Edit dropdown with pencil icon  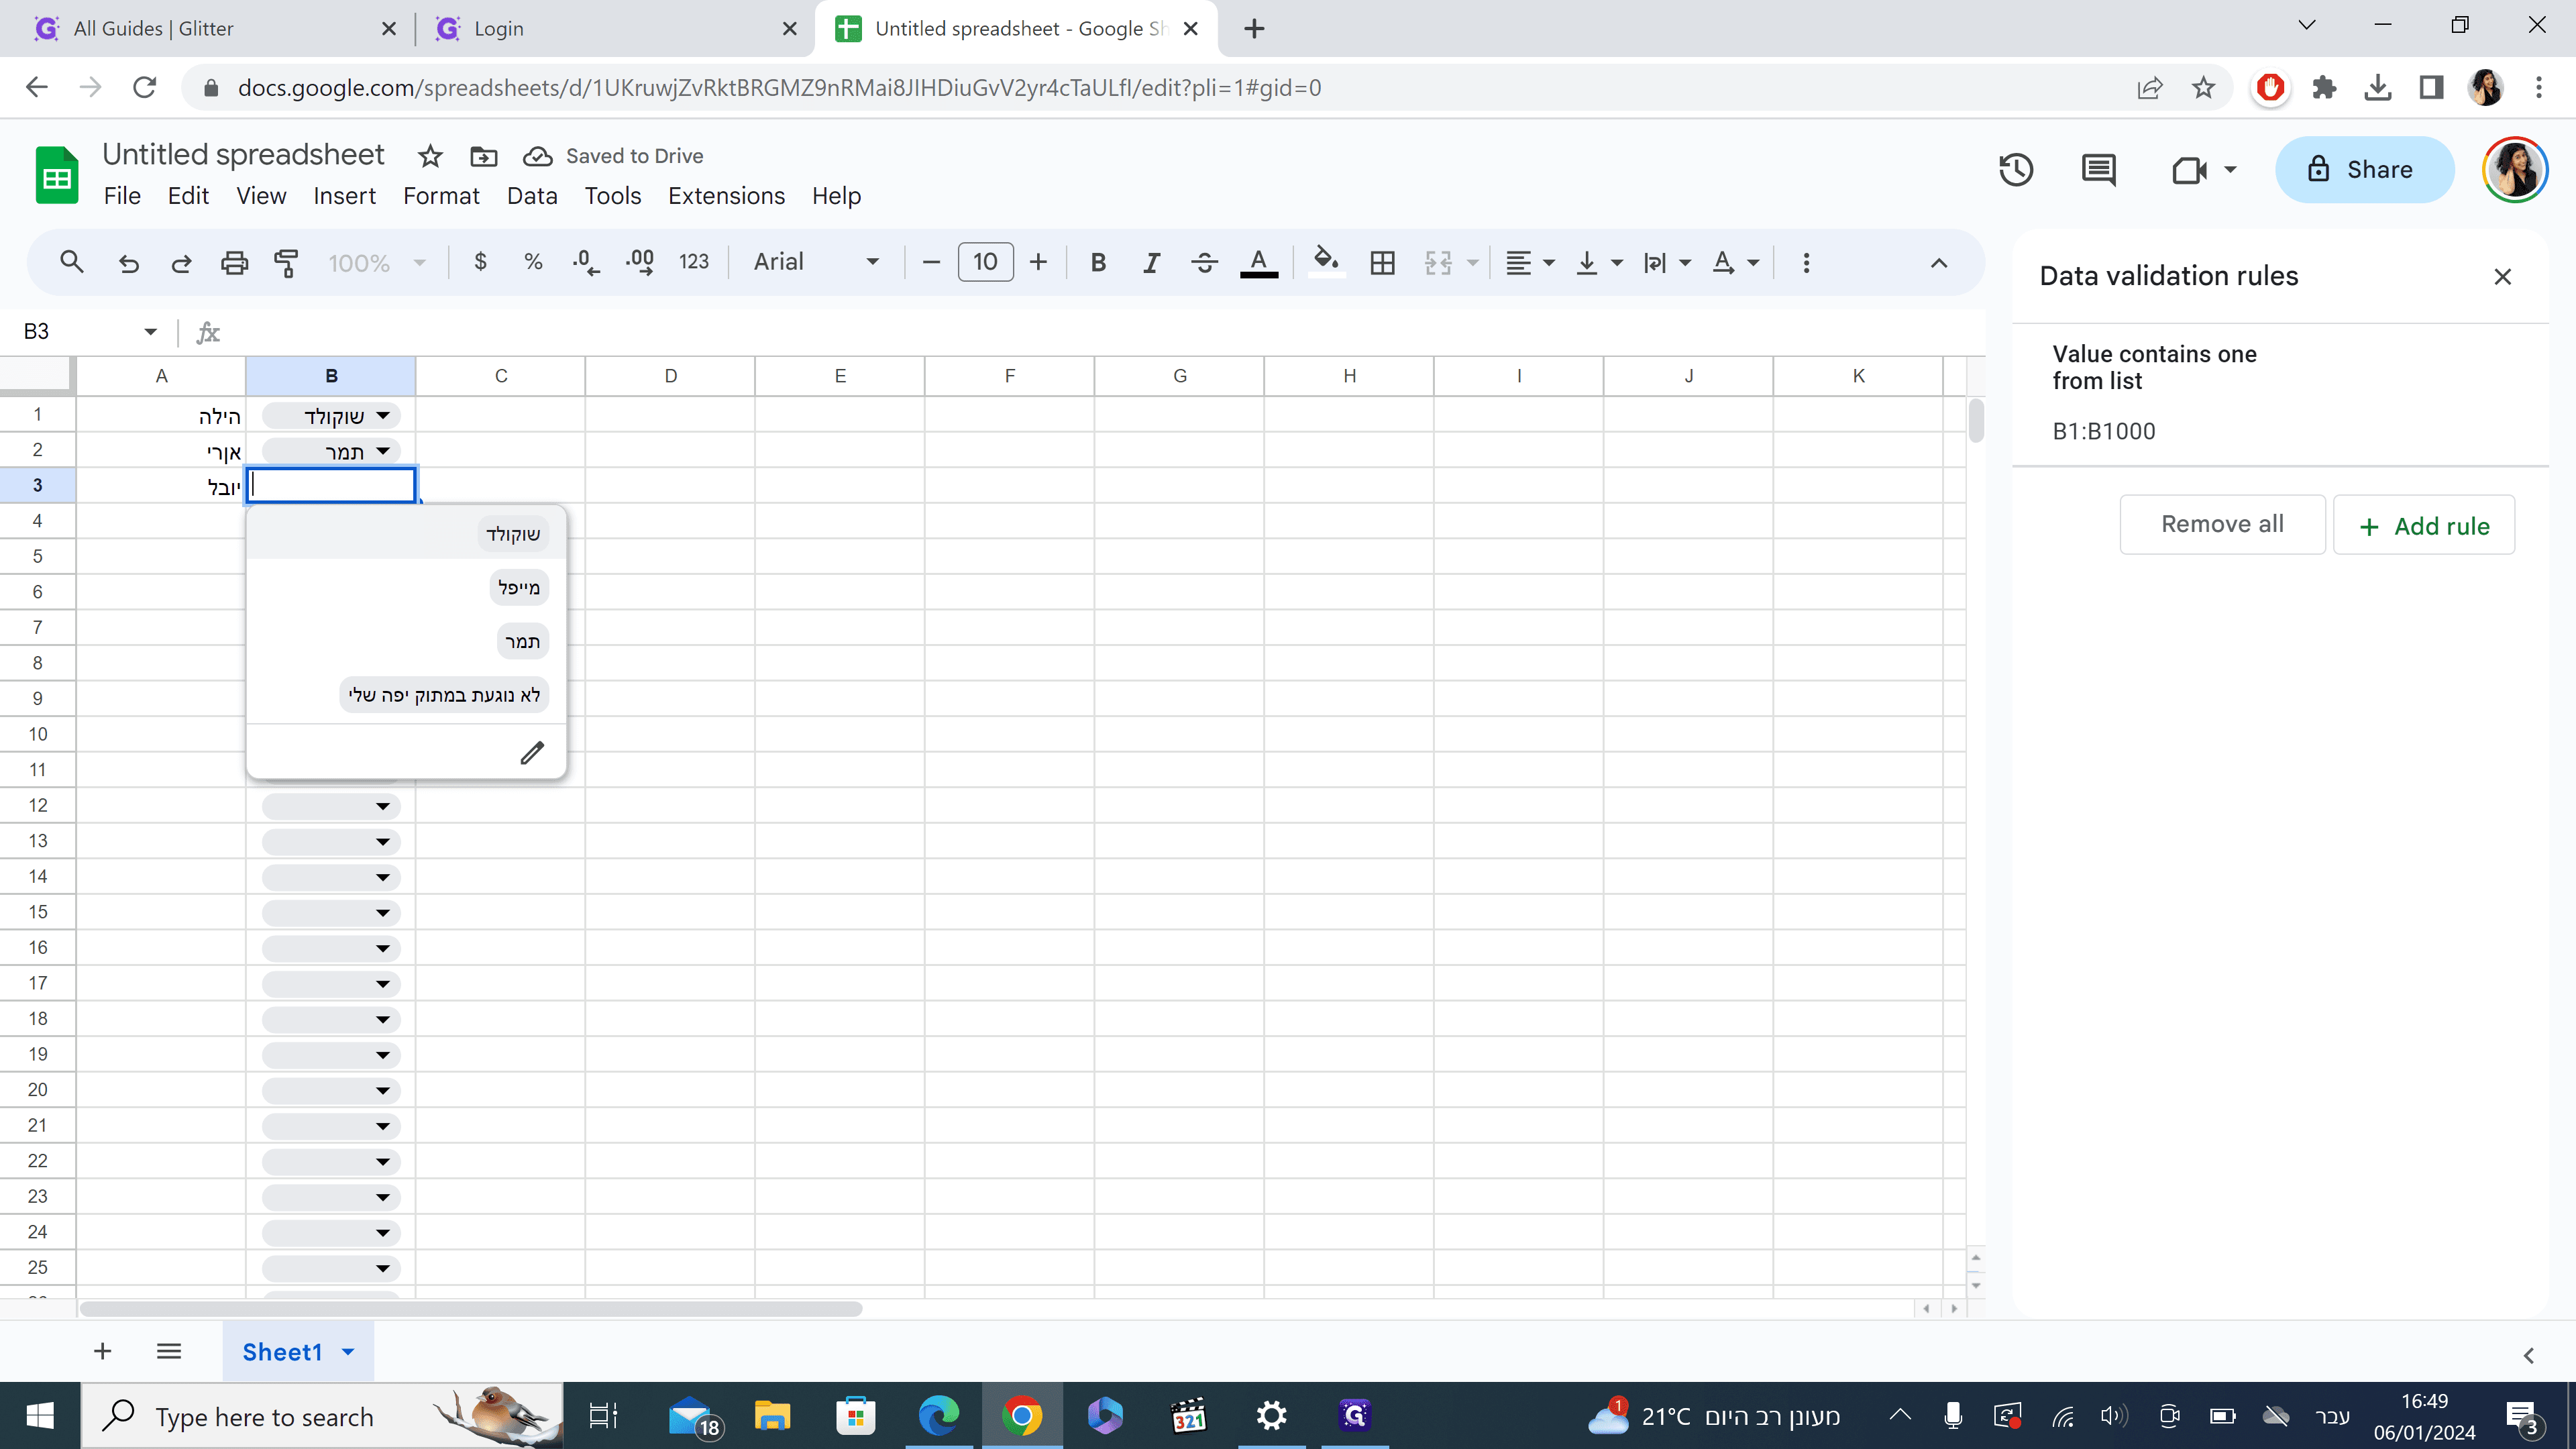(x=532, y=752)
